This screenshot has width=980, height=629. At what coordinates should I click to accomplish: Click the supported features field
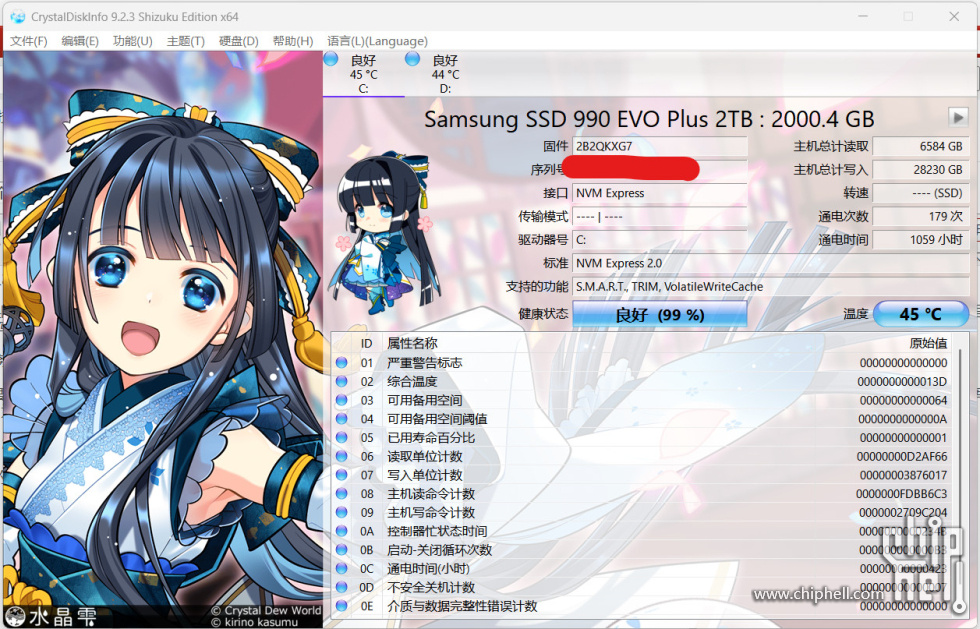point(771,286)
